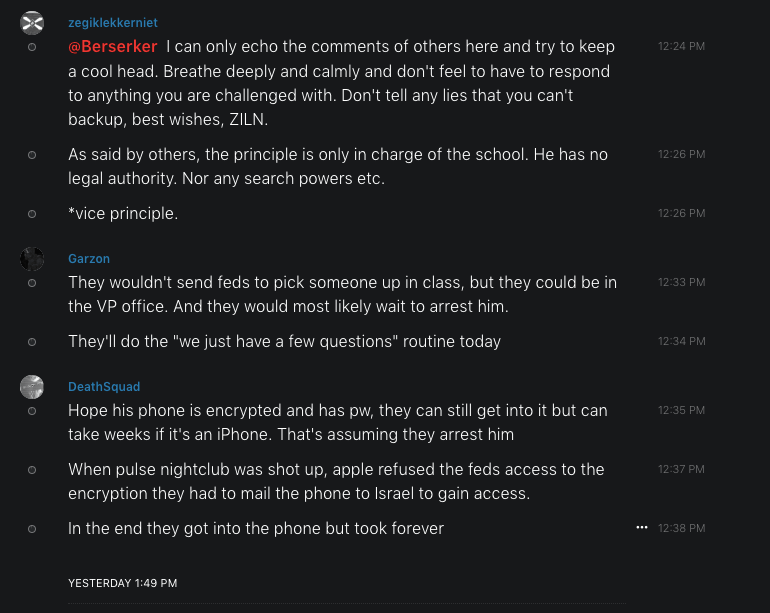Click circle marker beside "As said by others" message
This screenshot has height=613, width=770.
click(32, 155)
